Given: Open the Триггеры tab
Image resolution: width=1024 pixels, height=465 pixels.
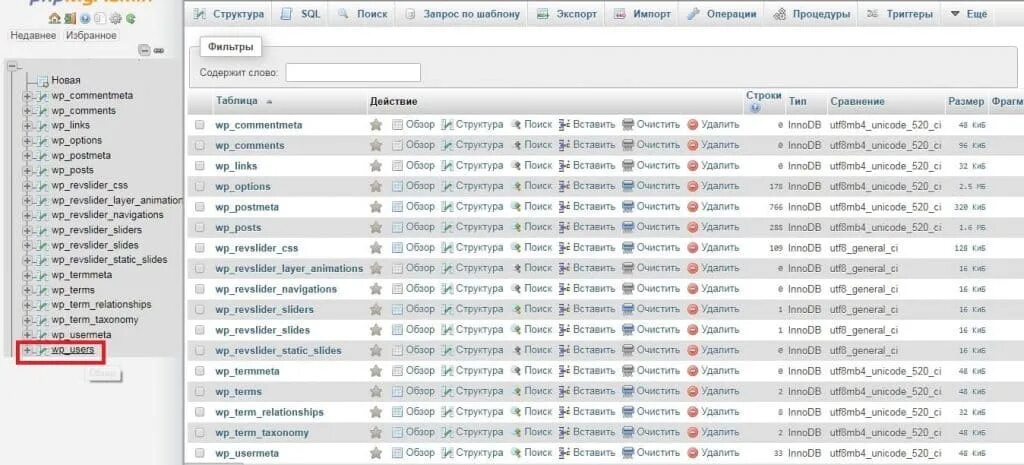Looking at the screenshot, I should coord(899,14).
